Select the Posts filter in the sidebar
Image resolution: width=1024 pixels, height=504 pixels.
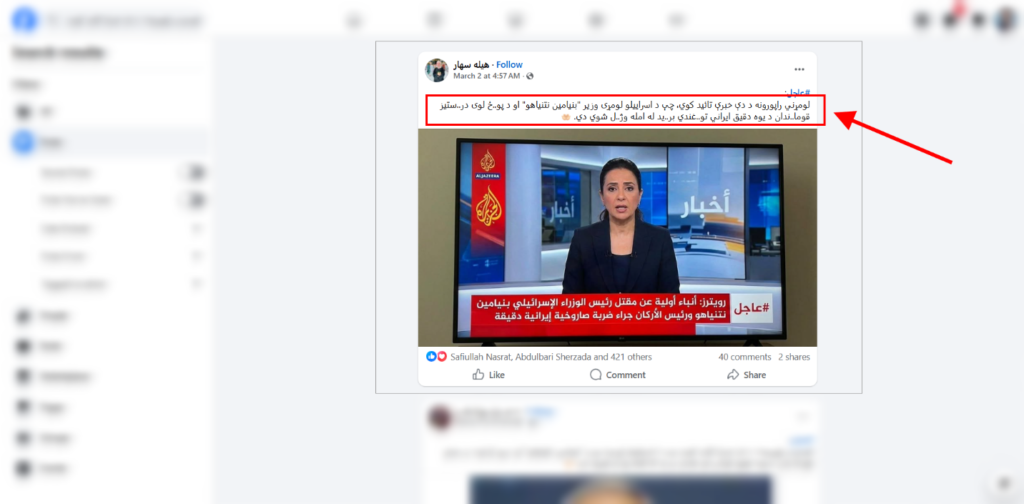pos(110,142)
